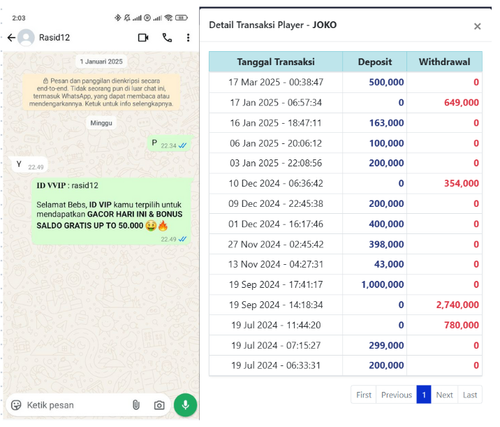Click the Detail Transaksi Player - JOKO title

pos(273,25)
